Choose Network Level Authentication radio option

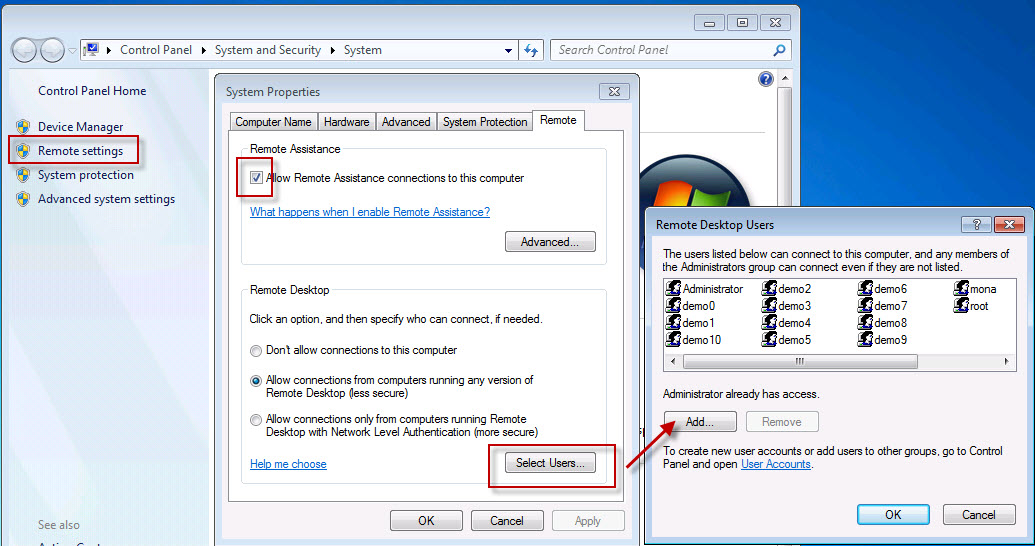[257, 420]
